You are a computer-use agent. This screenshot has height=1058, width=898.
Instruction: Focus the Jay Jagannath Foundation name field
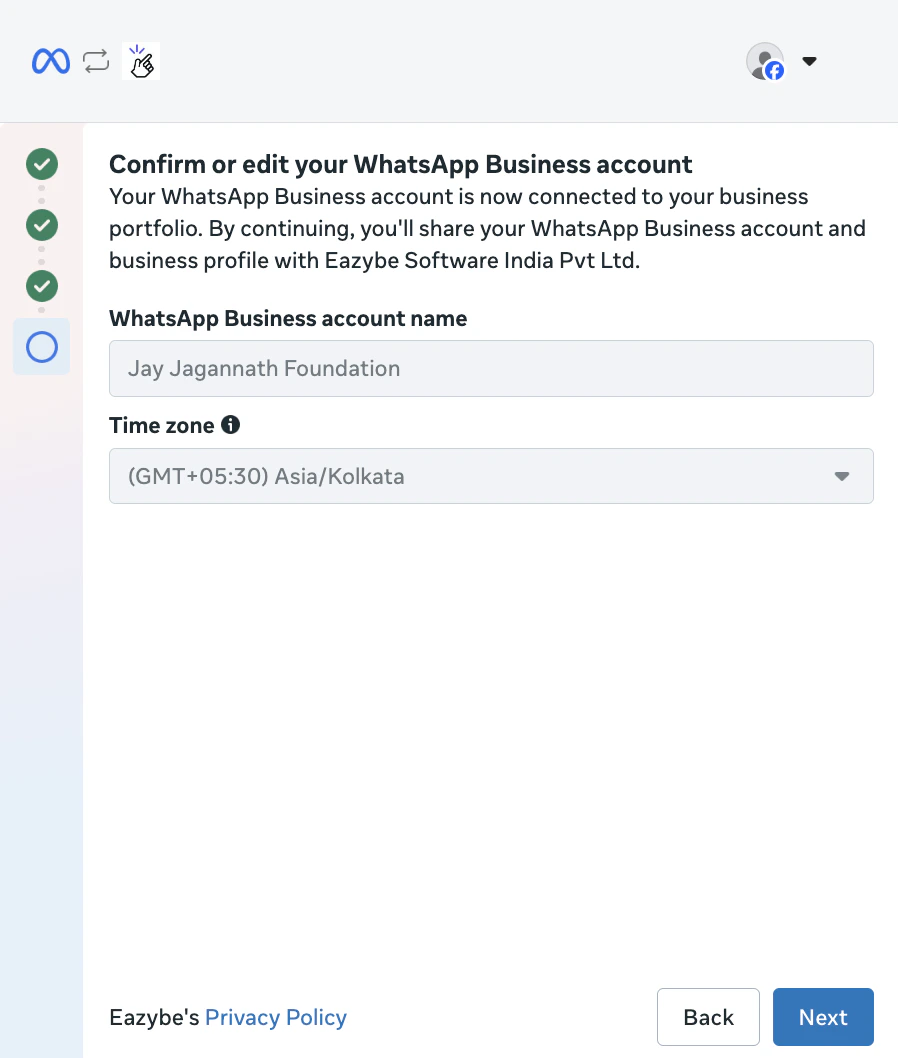491,368
